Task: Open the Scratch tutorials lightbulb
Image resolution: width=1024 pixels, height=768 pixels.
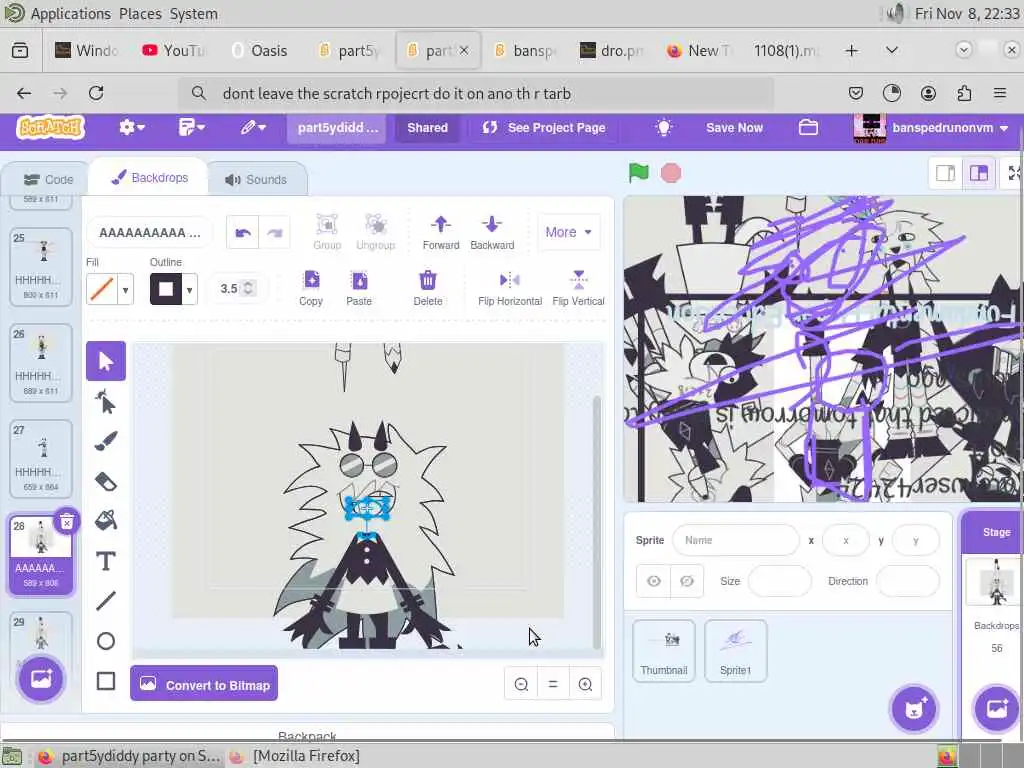Action: point(664,127)
